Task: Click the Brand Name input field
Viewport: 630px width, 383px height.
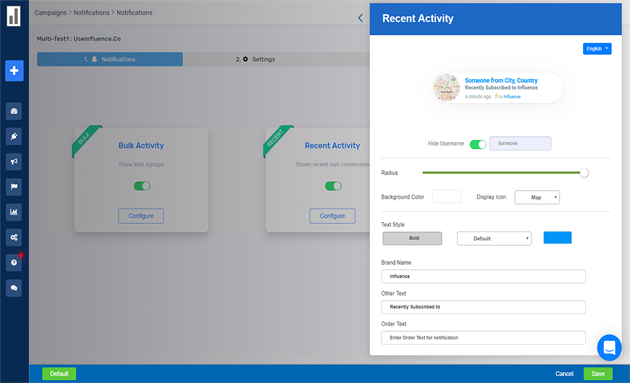Action: click(x=483, y=276)
